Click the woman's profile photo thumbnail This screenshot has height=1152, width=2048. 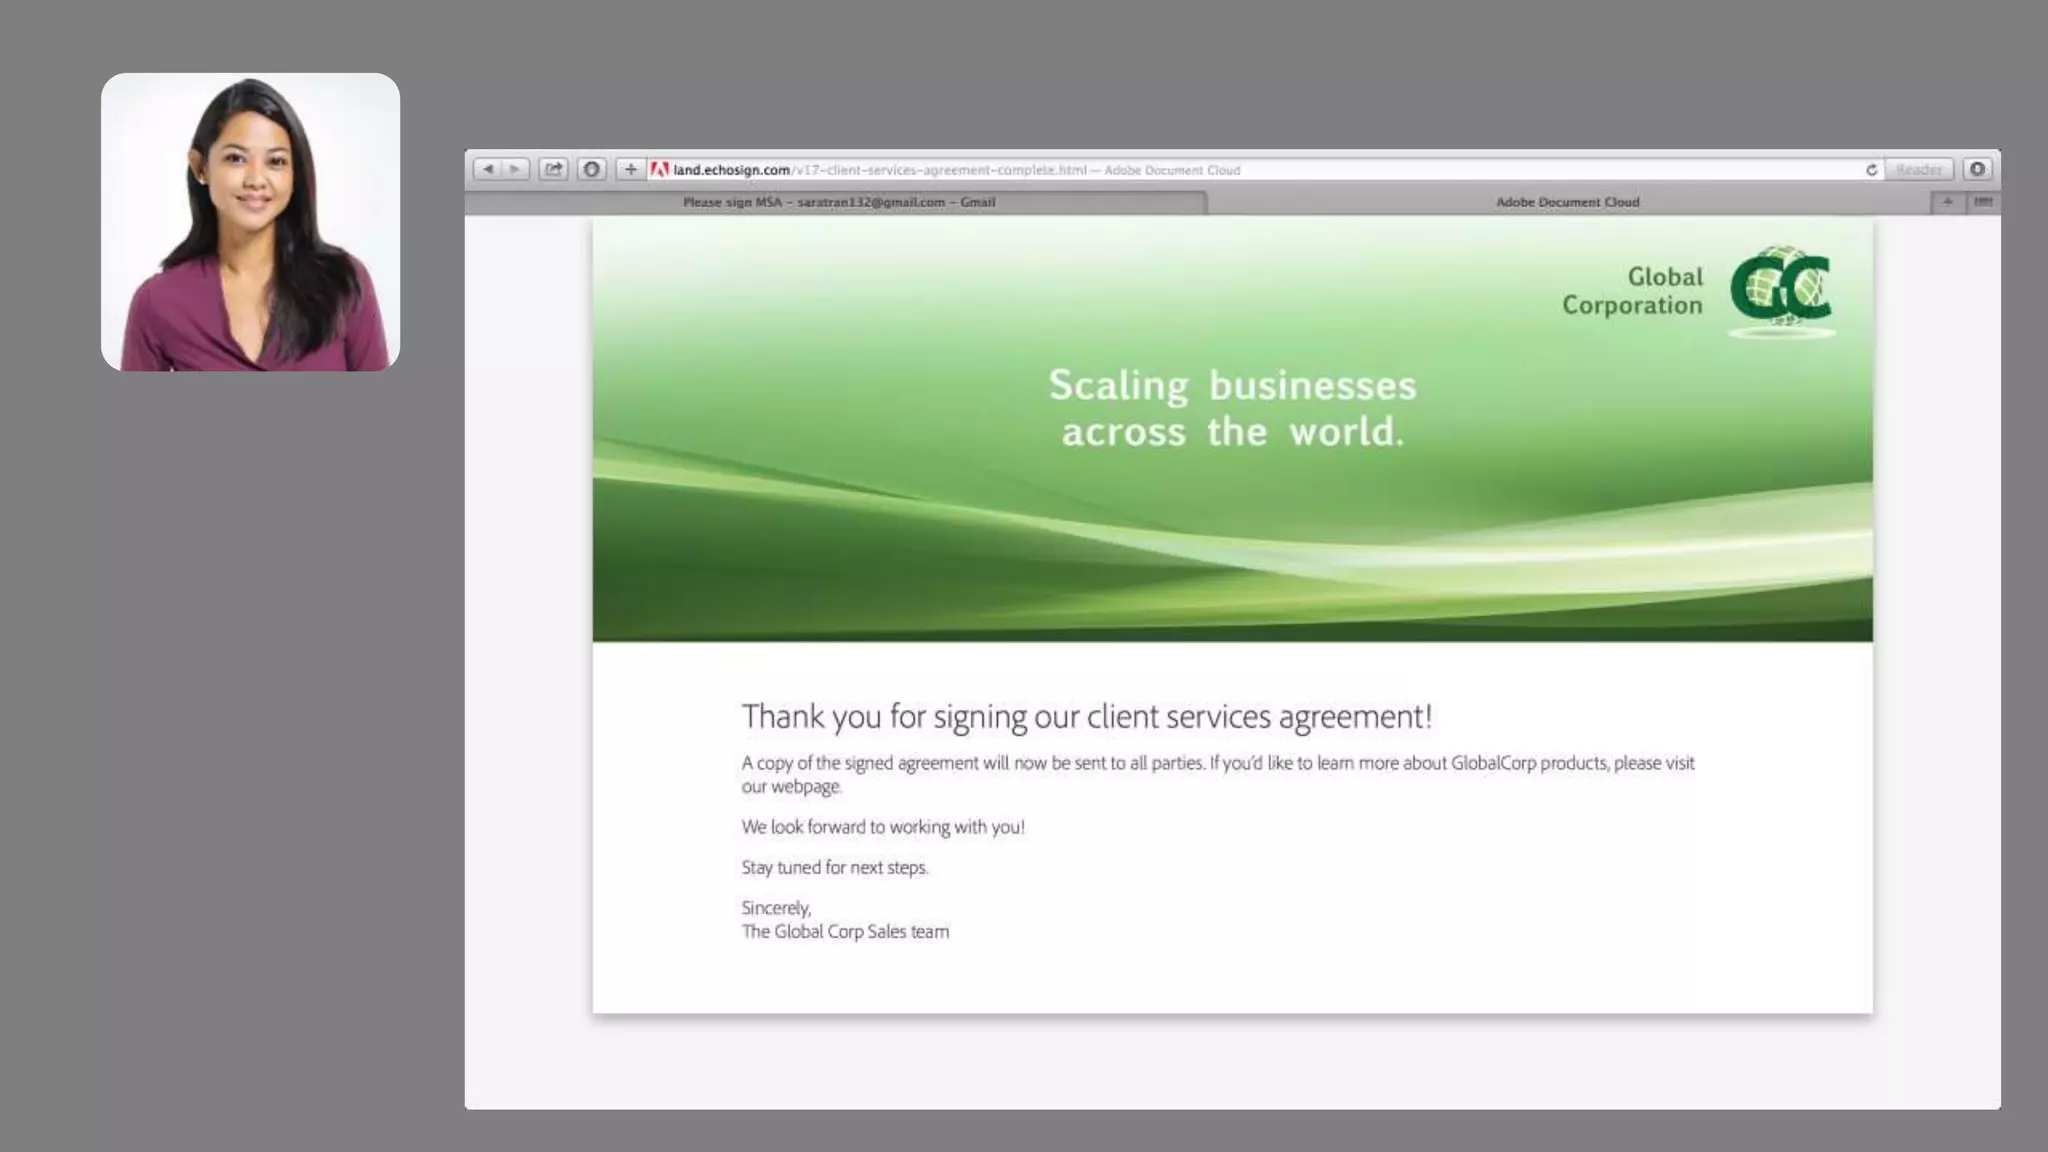[250, 222]
